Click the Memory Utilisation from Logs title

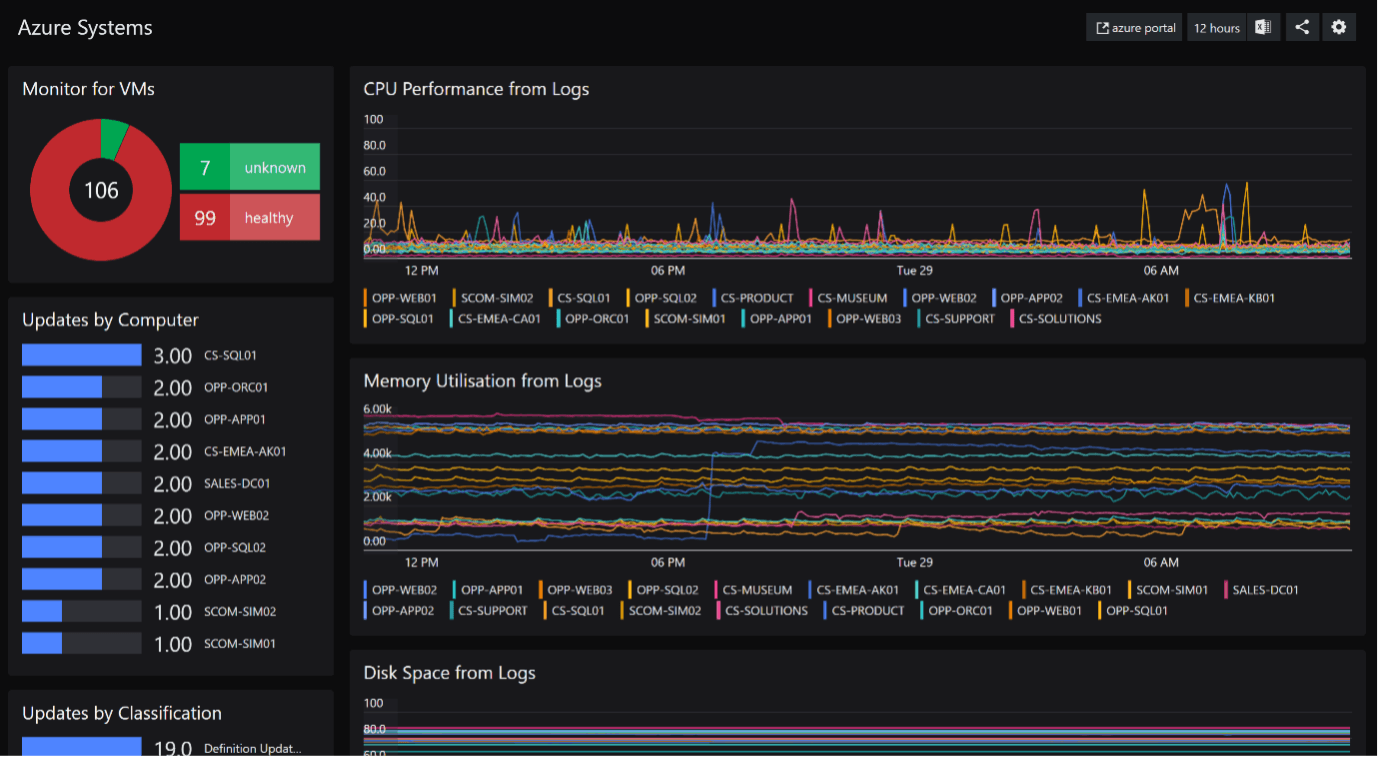(482, 381)
